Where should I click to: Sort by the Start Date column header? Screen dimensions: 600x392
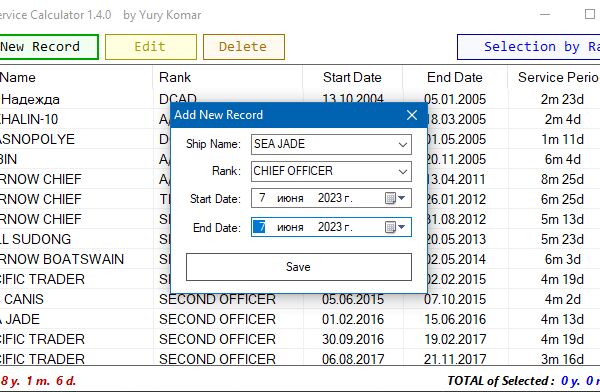coord(352,77)
